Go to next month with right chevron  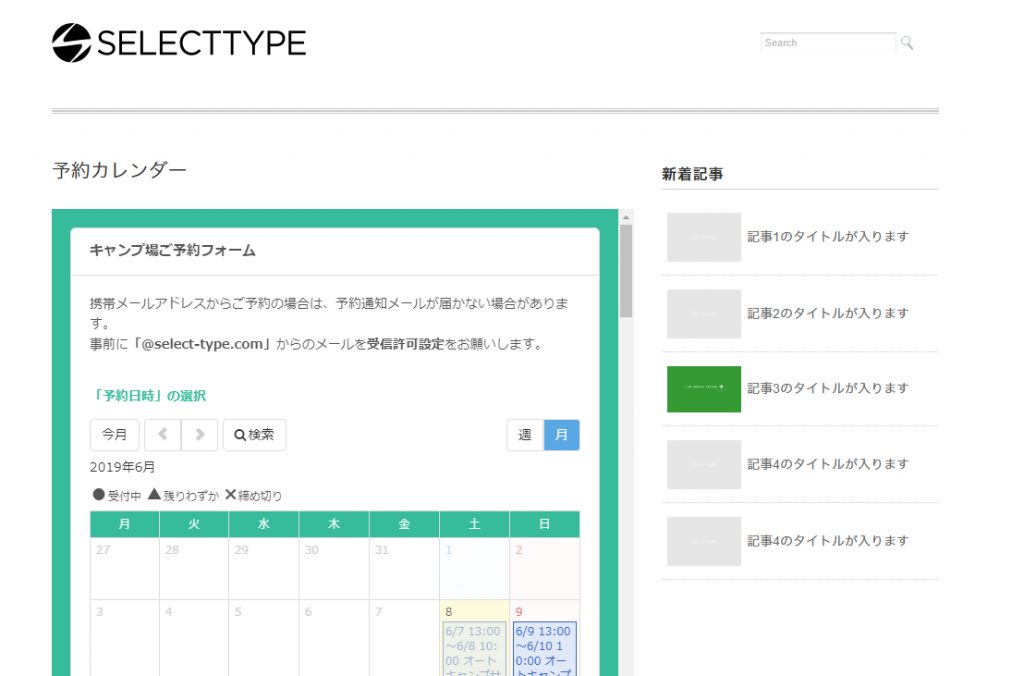point(199,435)
